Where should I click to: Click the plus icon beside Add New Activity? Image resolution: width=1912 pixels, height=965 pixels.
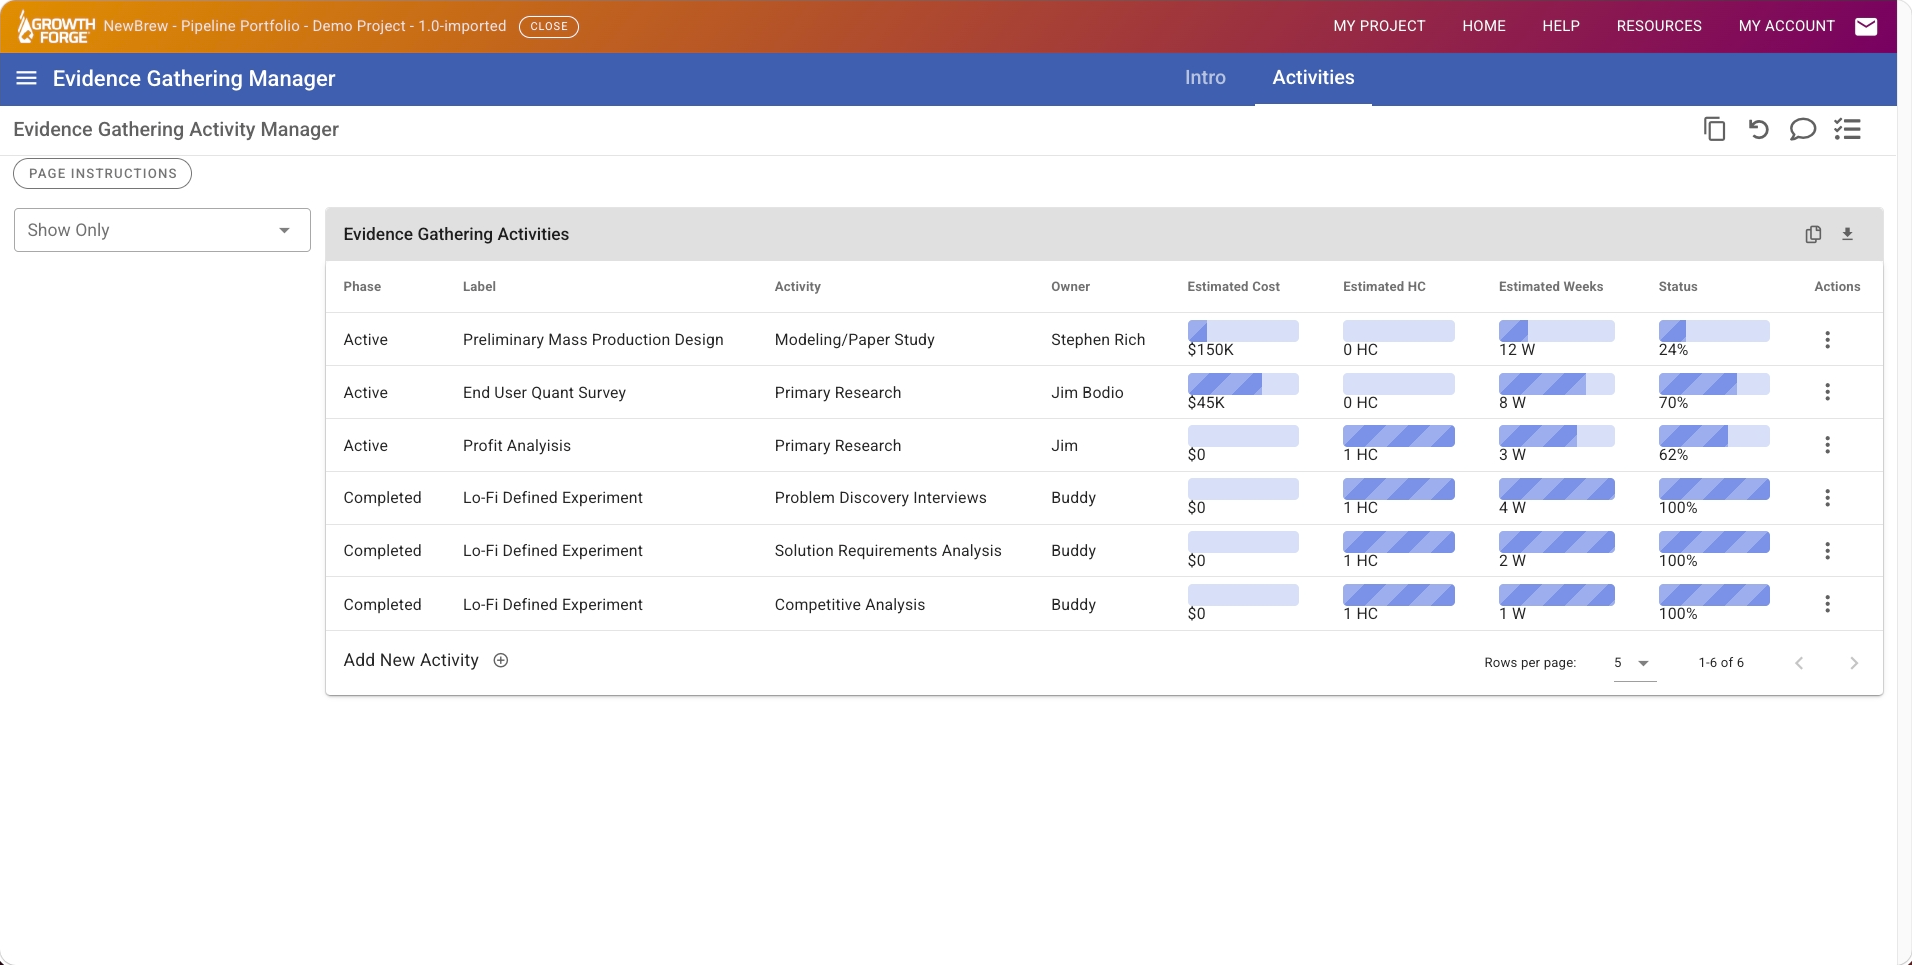pos(501,660)
